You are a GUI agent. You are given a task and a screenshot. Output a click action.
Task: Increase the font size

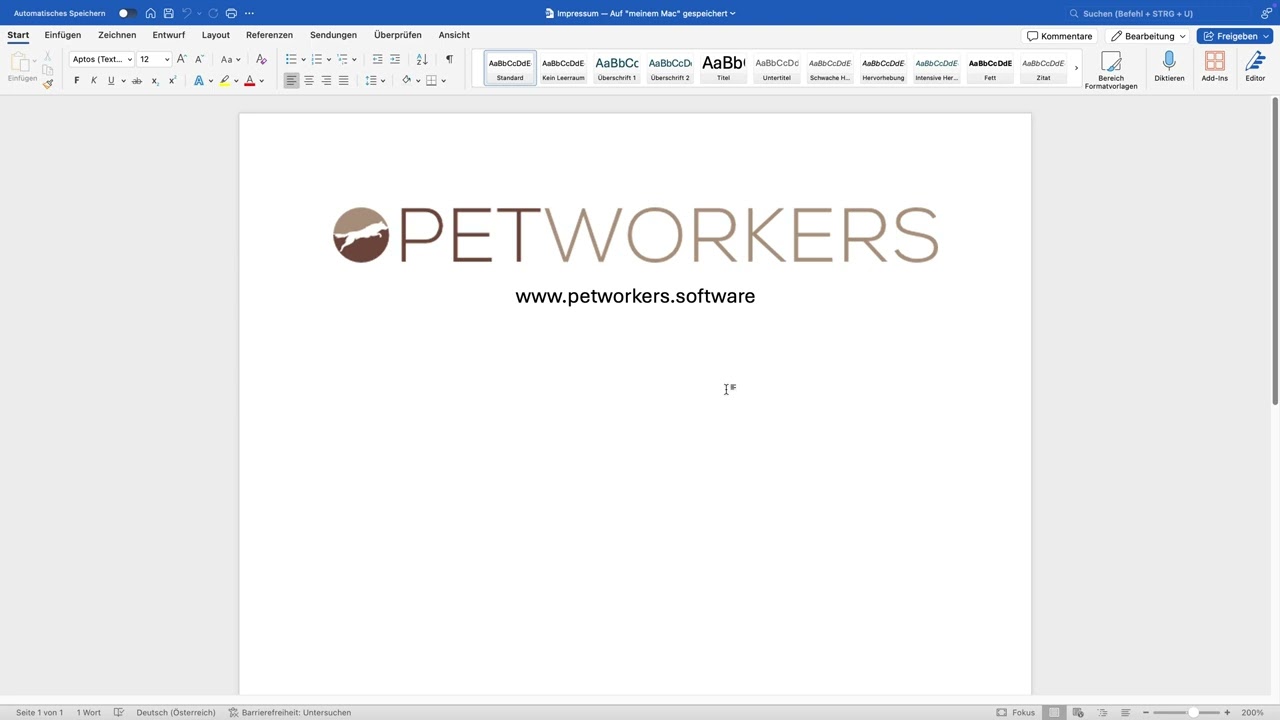[181, 59]
